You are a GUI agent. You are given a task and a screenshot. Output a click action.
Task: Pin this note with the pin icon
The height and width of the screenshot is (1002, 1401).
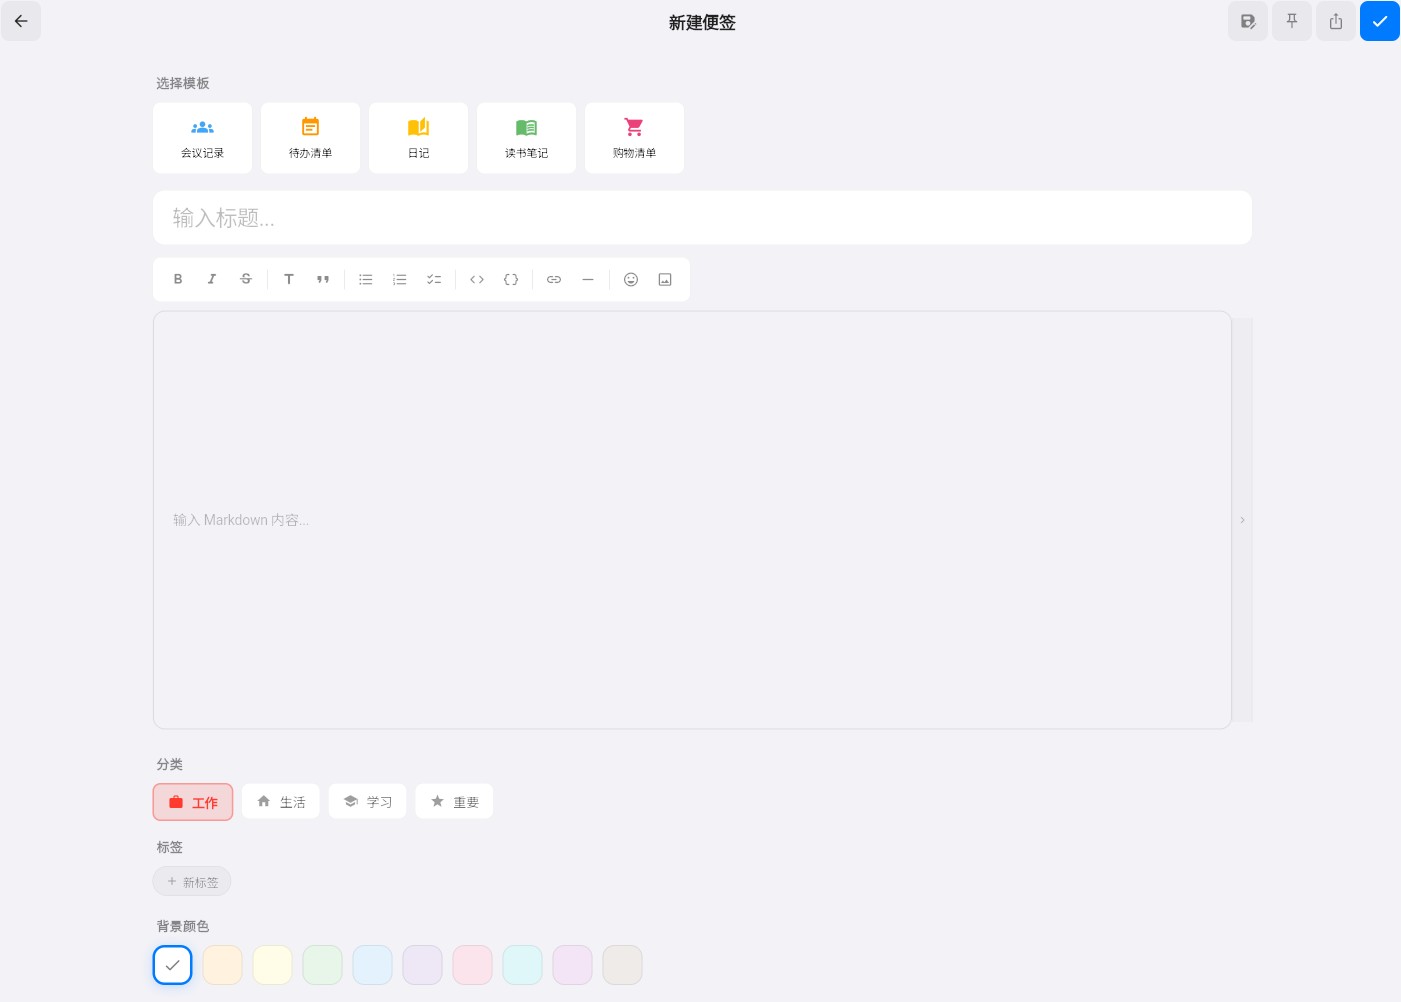pos(1292,21)
